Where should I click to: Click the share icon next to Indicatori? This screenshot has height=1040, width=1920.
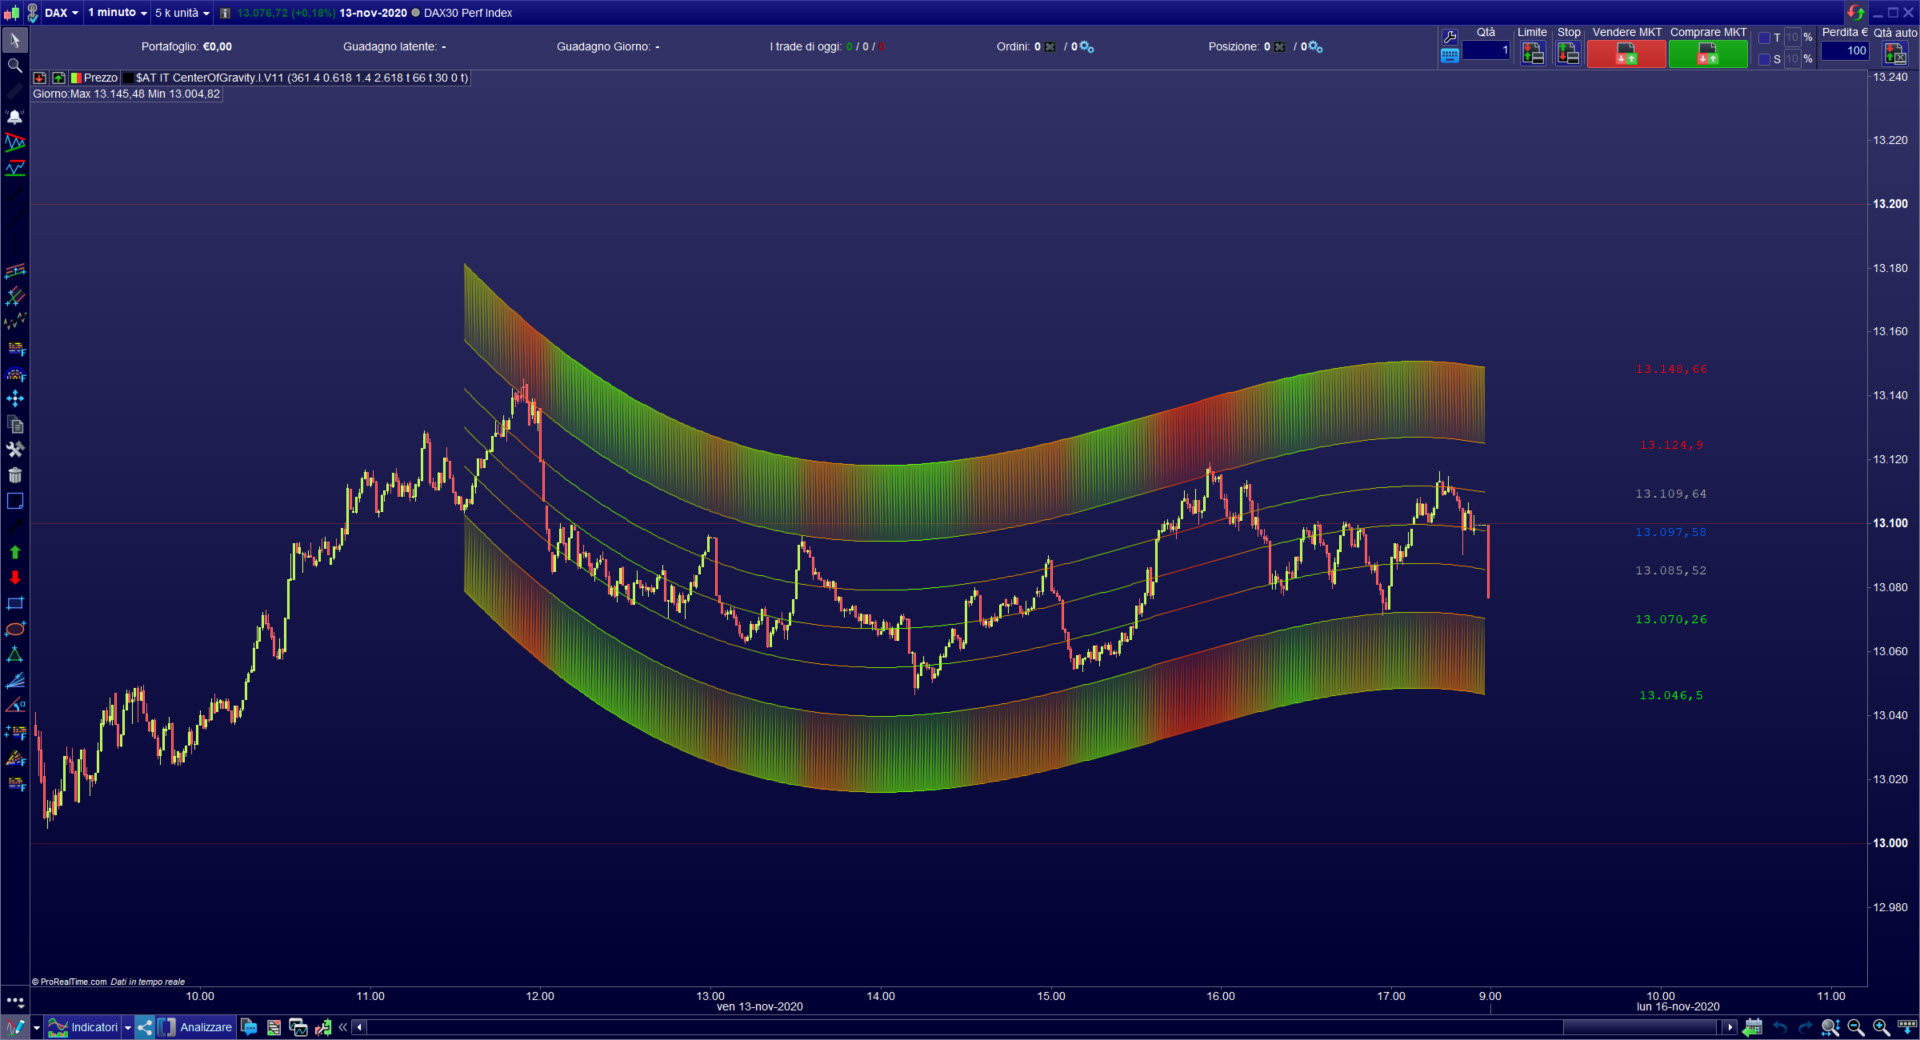coord(145,1027)
